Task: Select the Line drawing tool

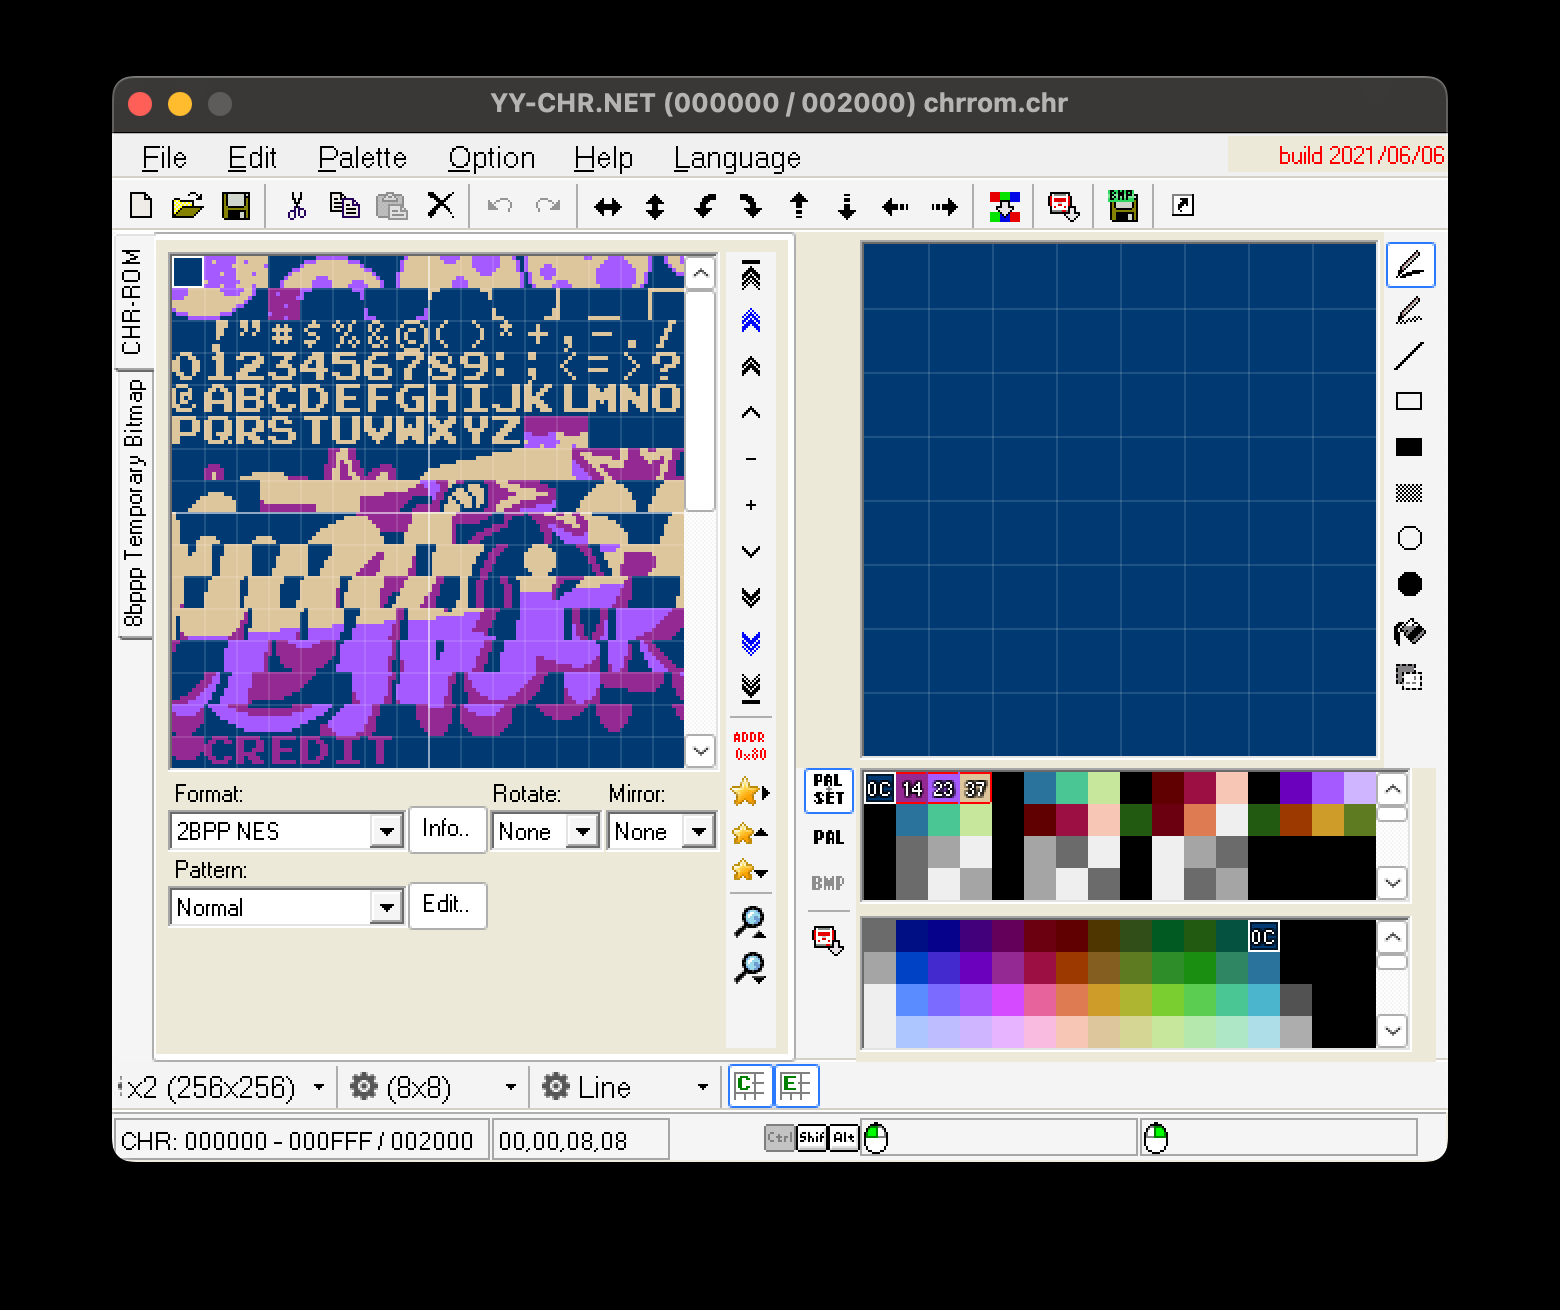Action: (1409, 356)
